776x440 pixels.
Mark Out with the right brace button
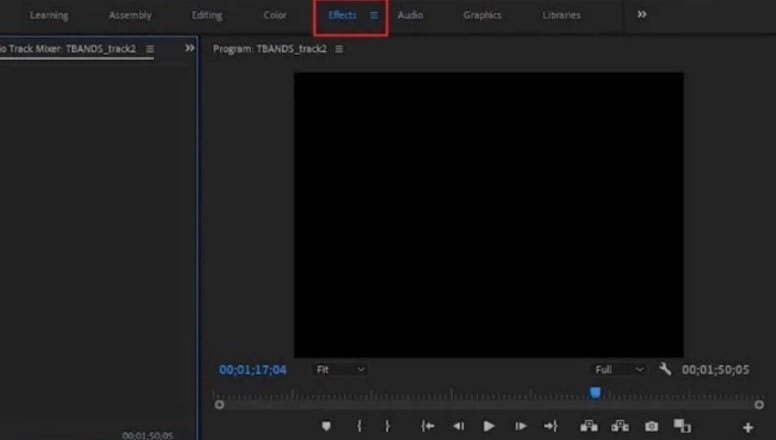click(x=388, y=426)
